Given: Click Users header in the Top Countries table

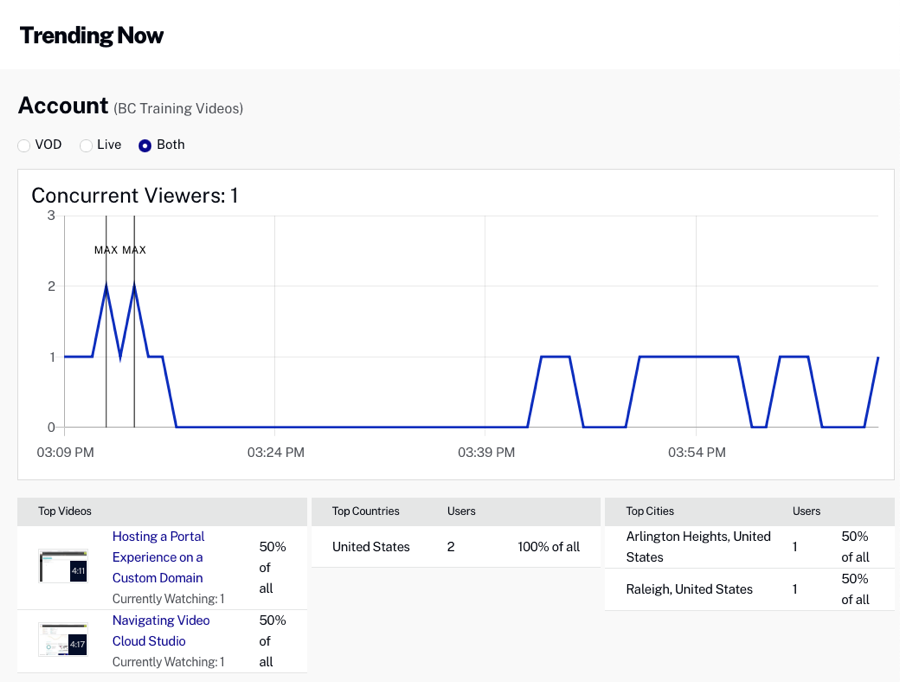Looking at the screenshot, I should (461, 511).
